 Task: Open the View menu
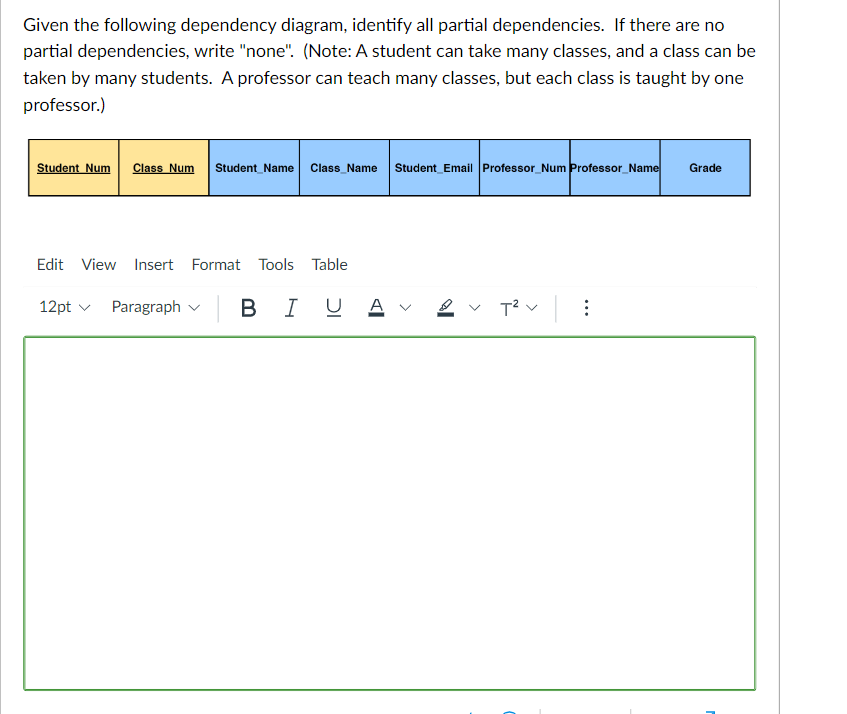98,264
